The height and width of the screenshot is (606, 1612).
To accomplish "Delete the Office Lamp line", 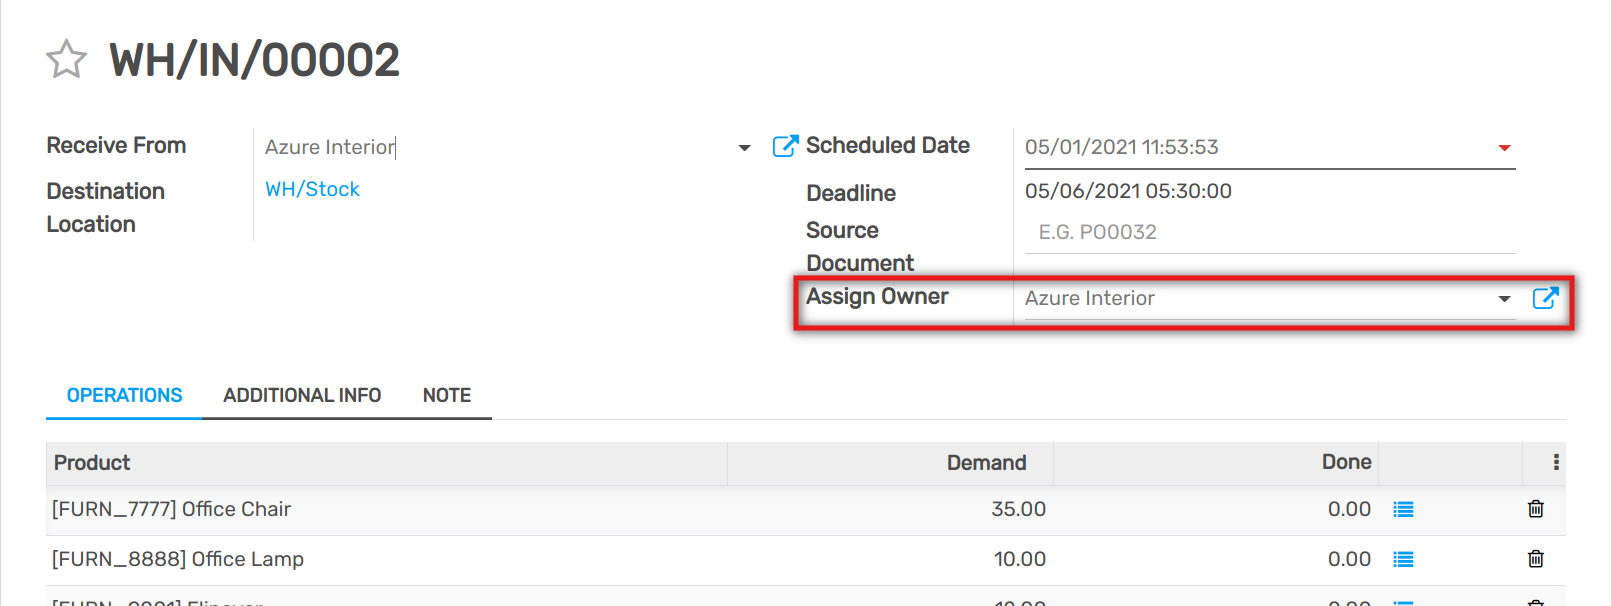I will [x=1535, y=559].
